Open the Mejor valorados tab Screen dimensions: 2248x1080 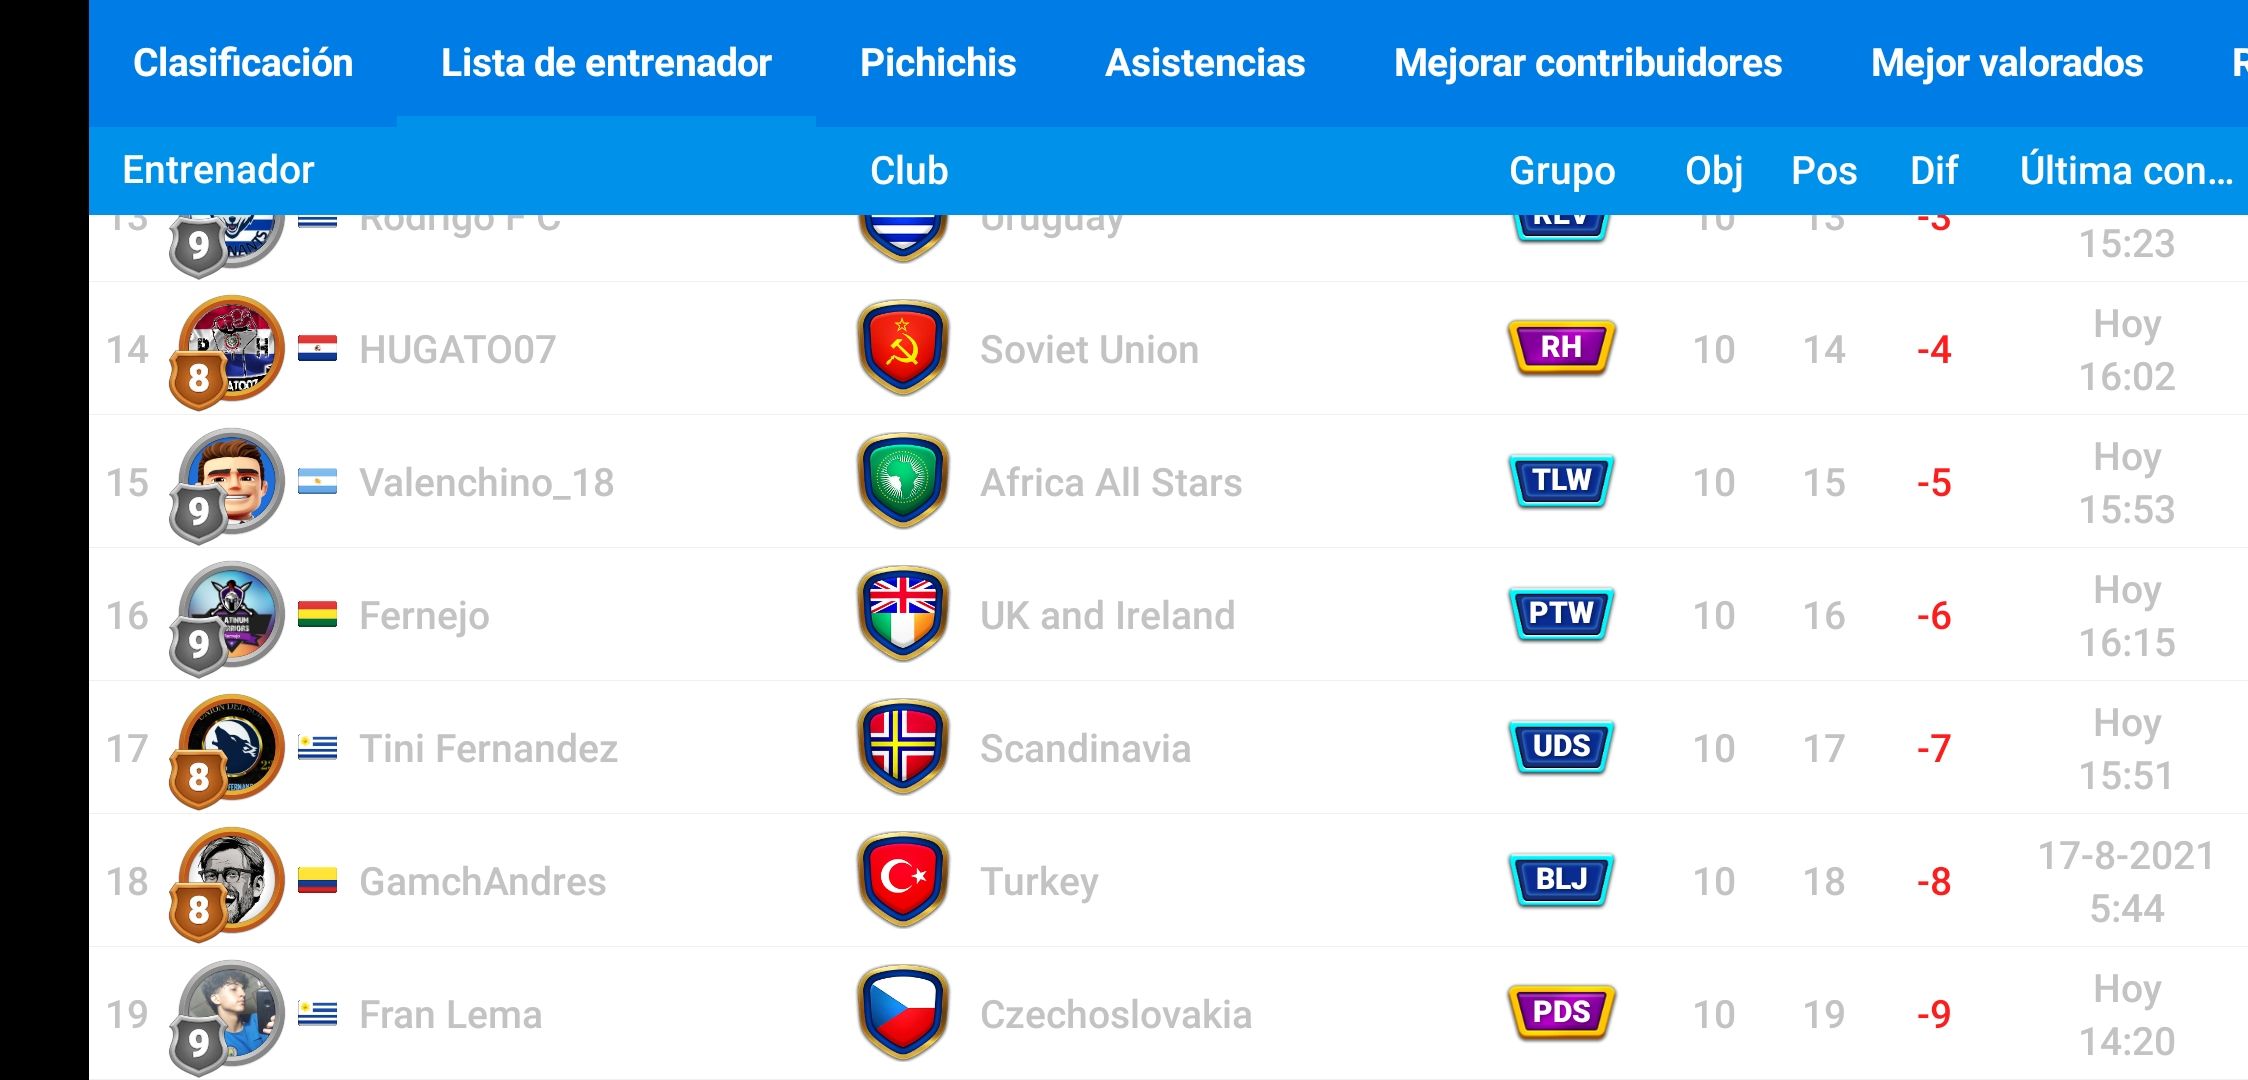coord(2007,63)
